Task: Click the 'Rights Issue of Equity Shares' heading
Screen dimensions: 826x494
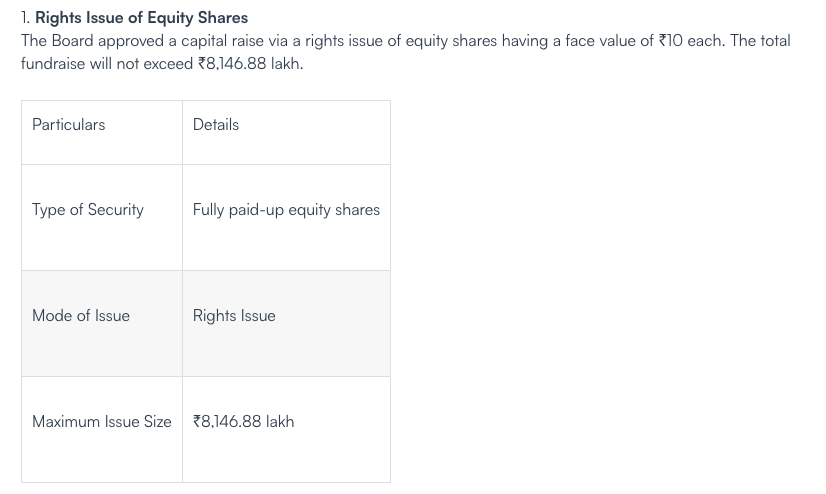Action: pos(141,18)
